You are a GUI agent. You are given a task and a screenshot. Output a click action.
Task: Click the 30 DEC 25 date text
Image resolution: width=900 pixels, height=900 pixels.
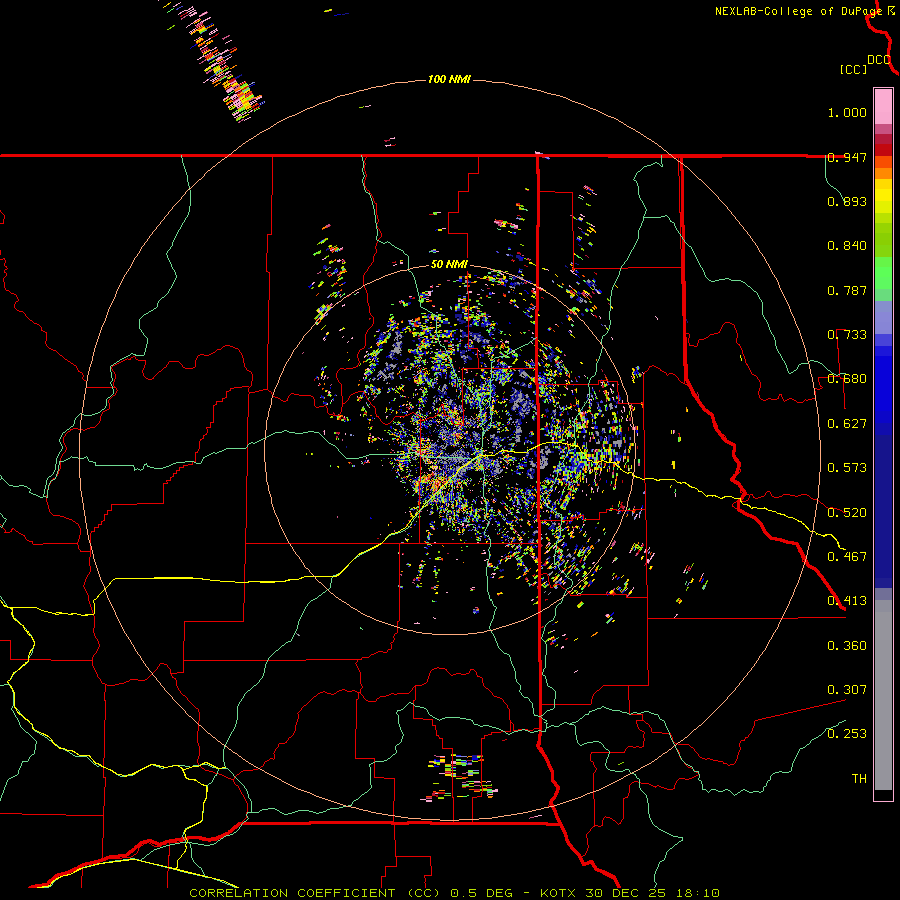point(626,893)
